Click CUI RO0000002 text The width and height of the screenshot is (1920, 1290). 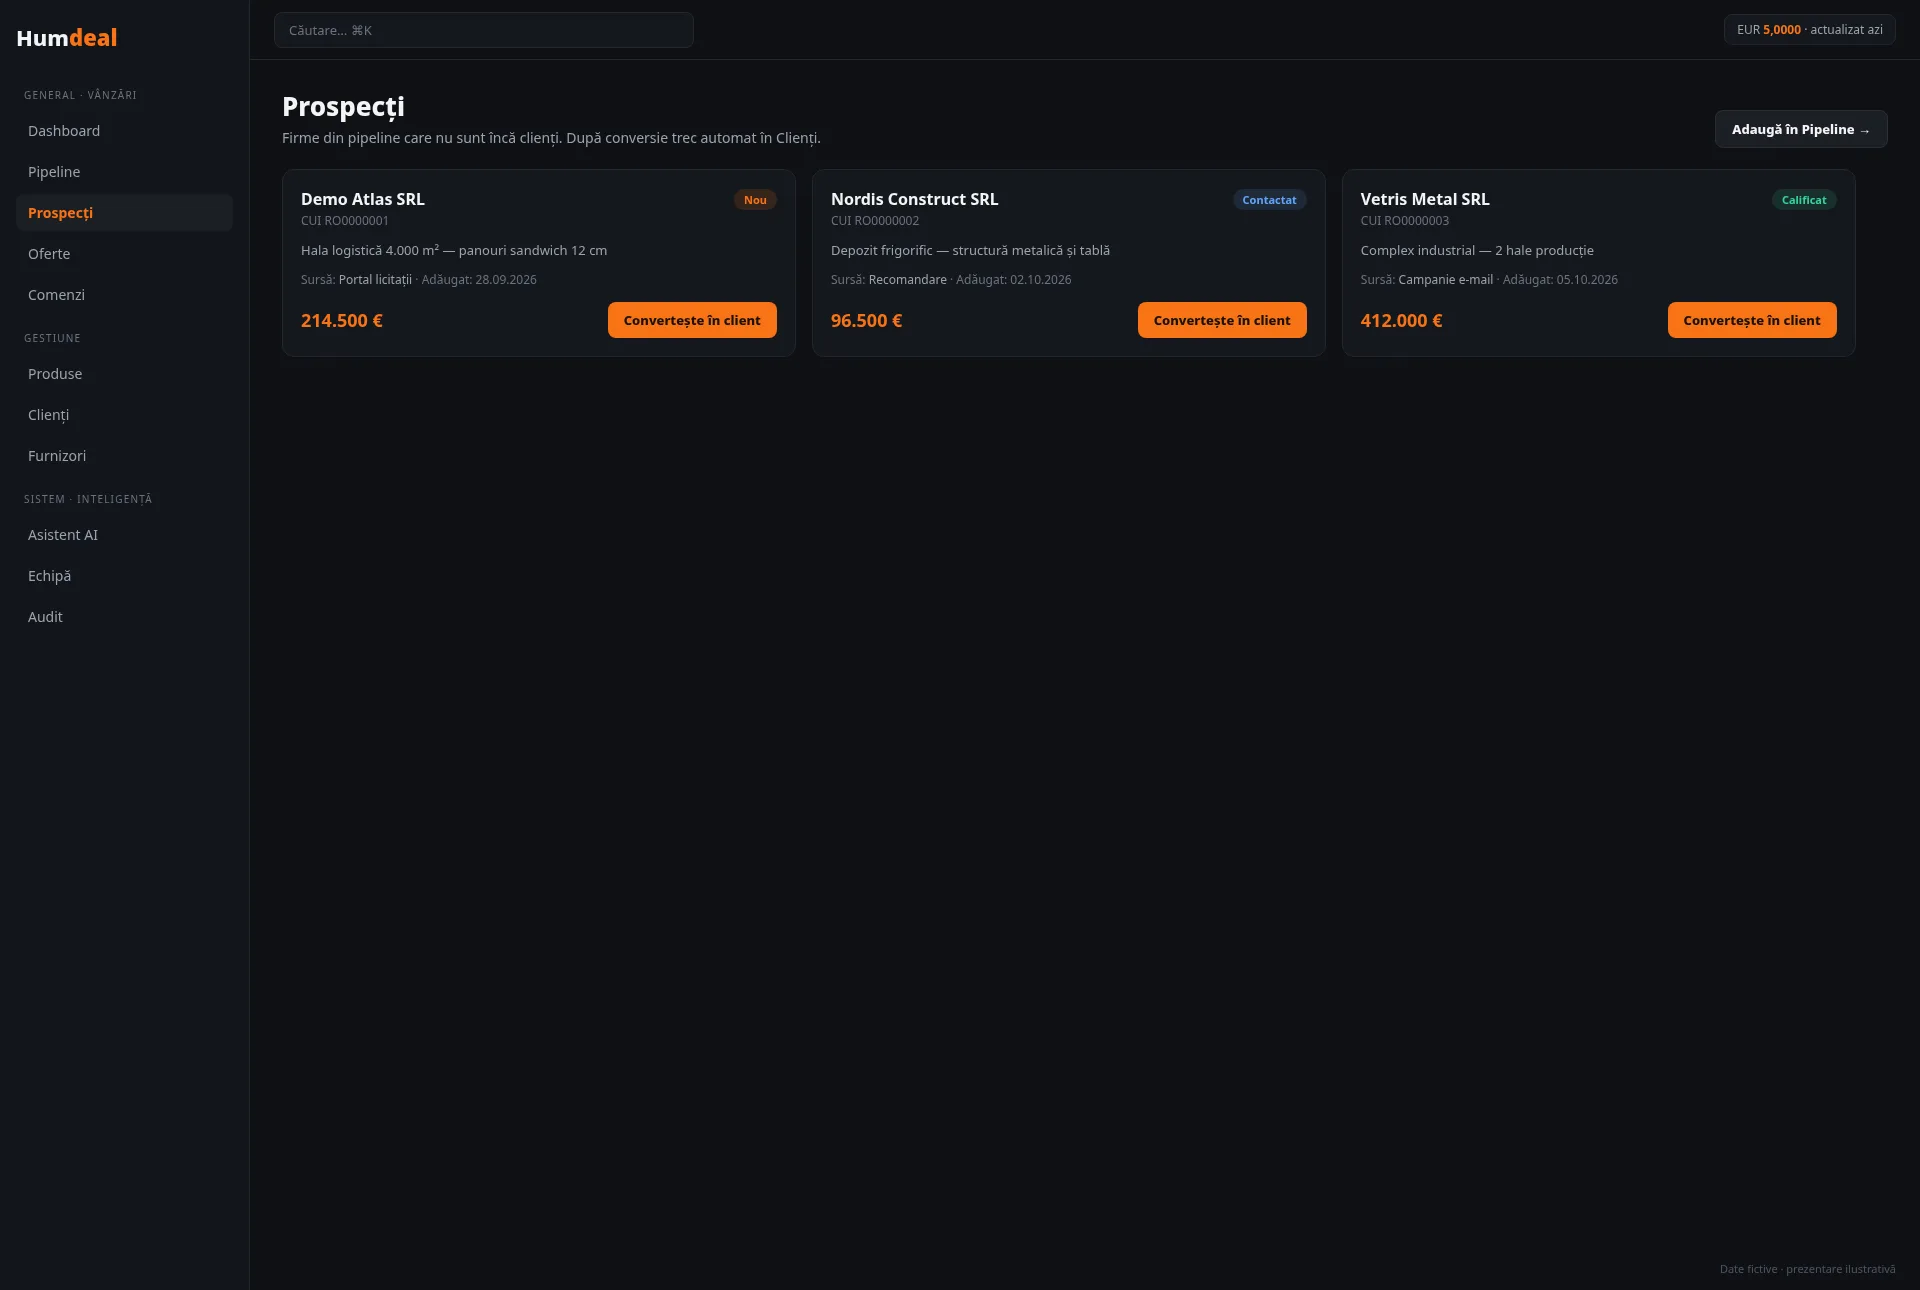coord(875,221)
